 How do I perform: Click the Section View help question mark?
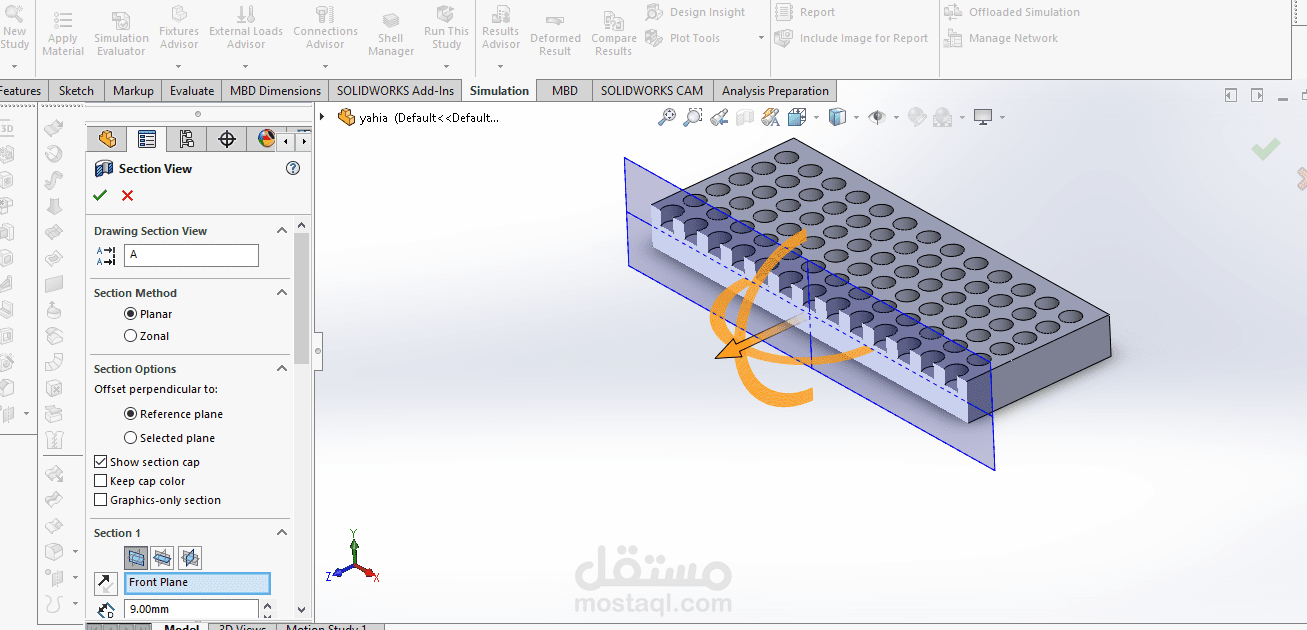pyautogui.click(x=293, y=168)
